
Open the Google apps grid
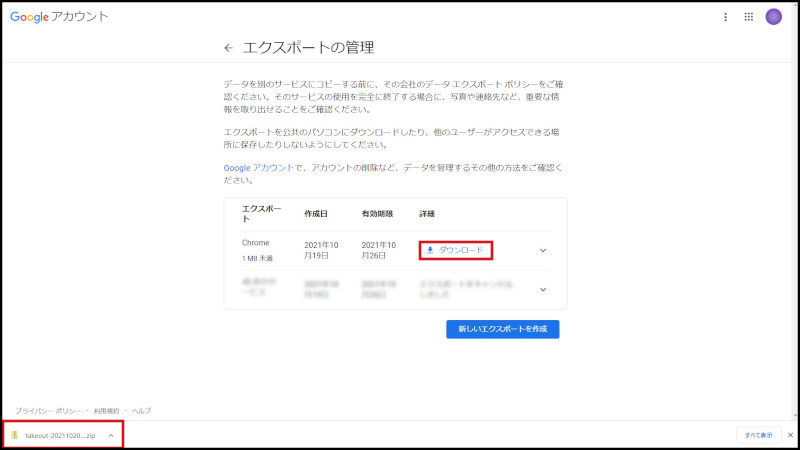tap(749, 17)
